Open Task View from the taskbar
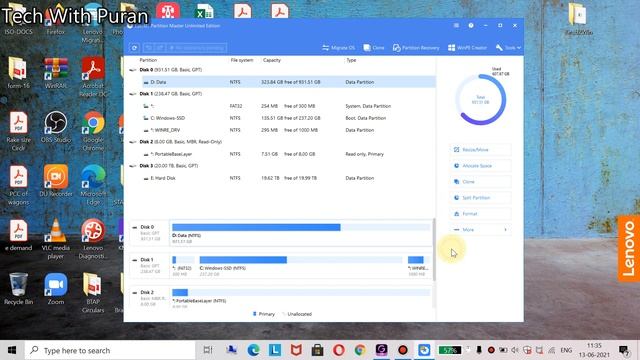 click(208, 350)
